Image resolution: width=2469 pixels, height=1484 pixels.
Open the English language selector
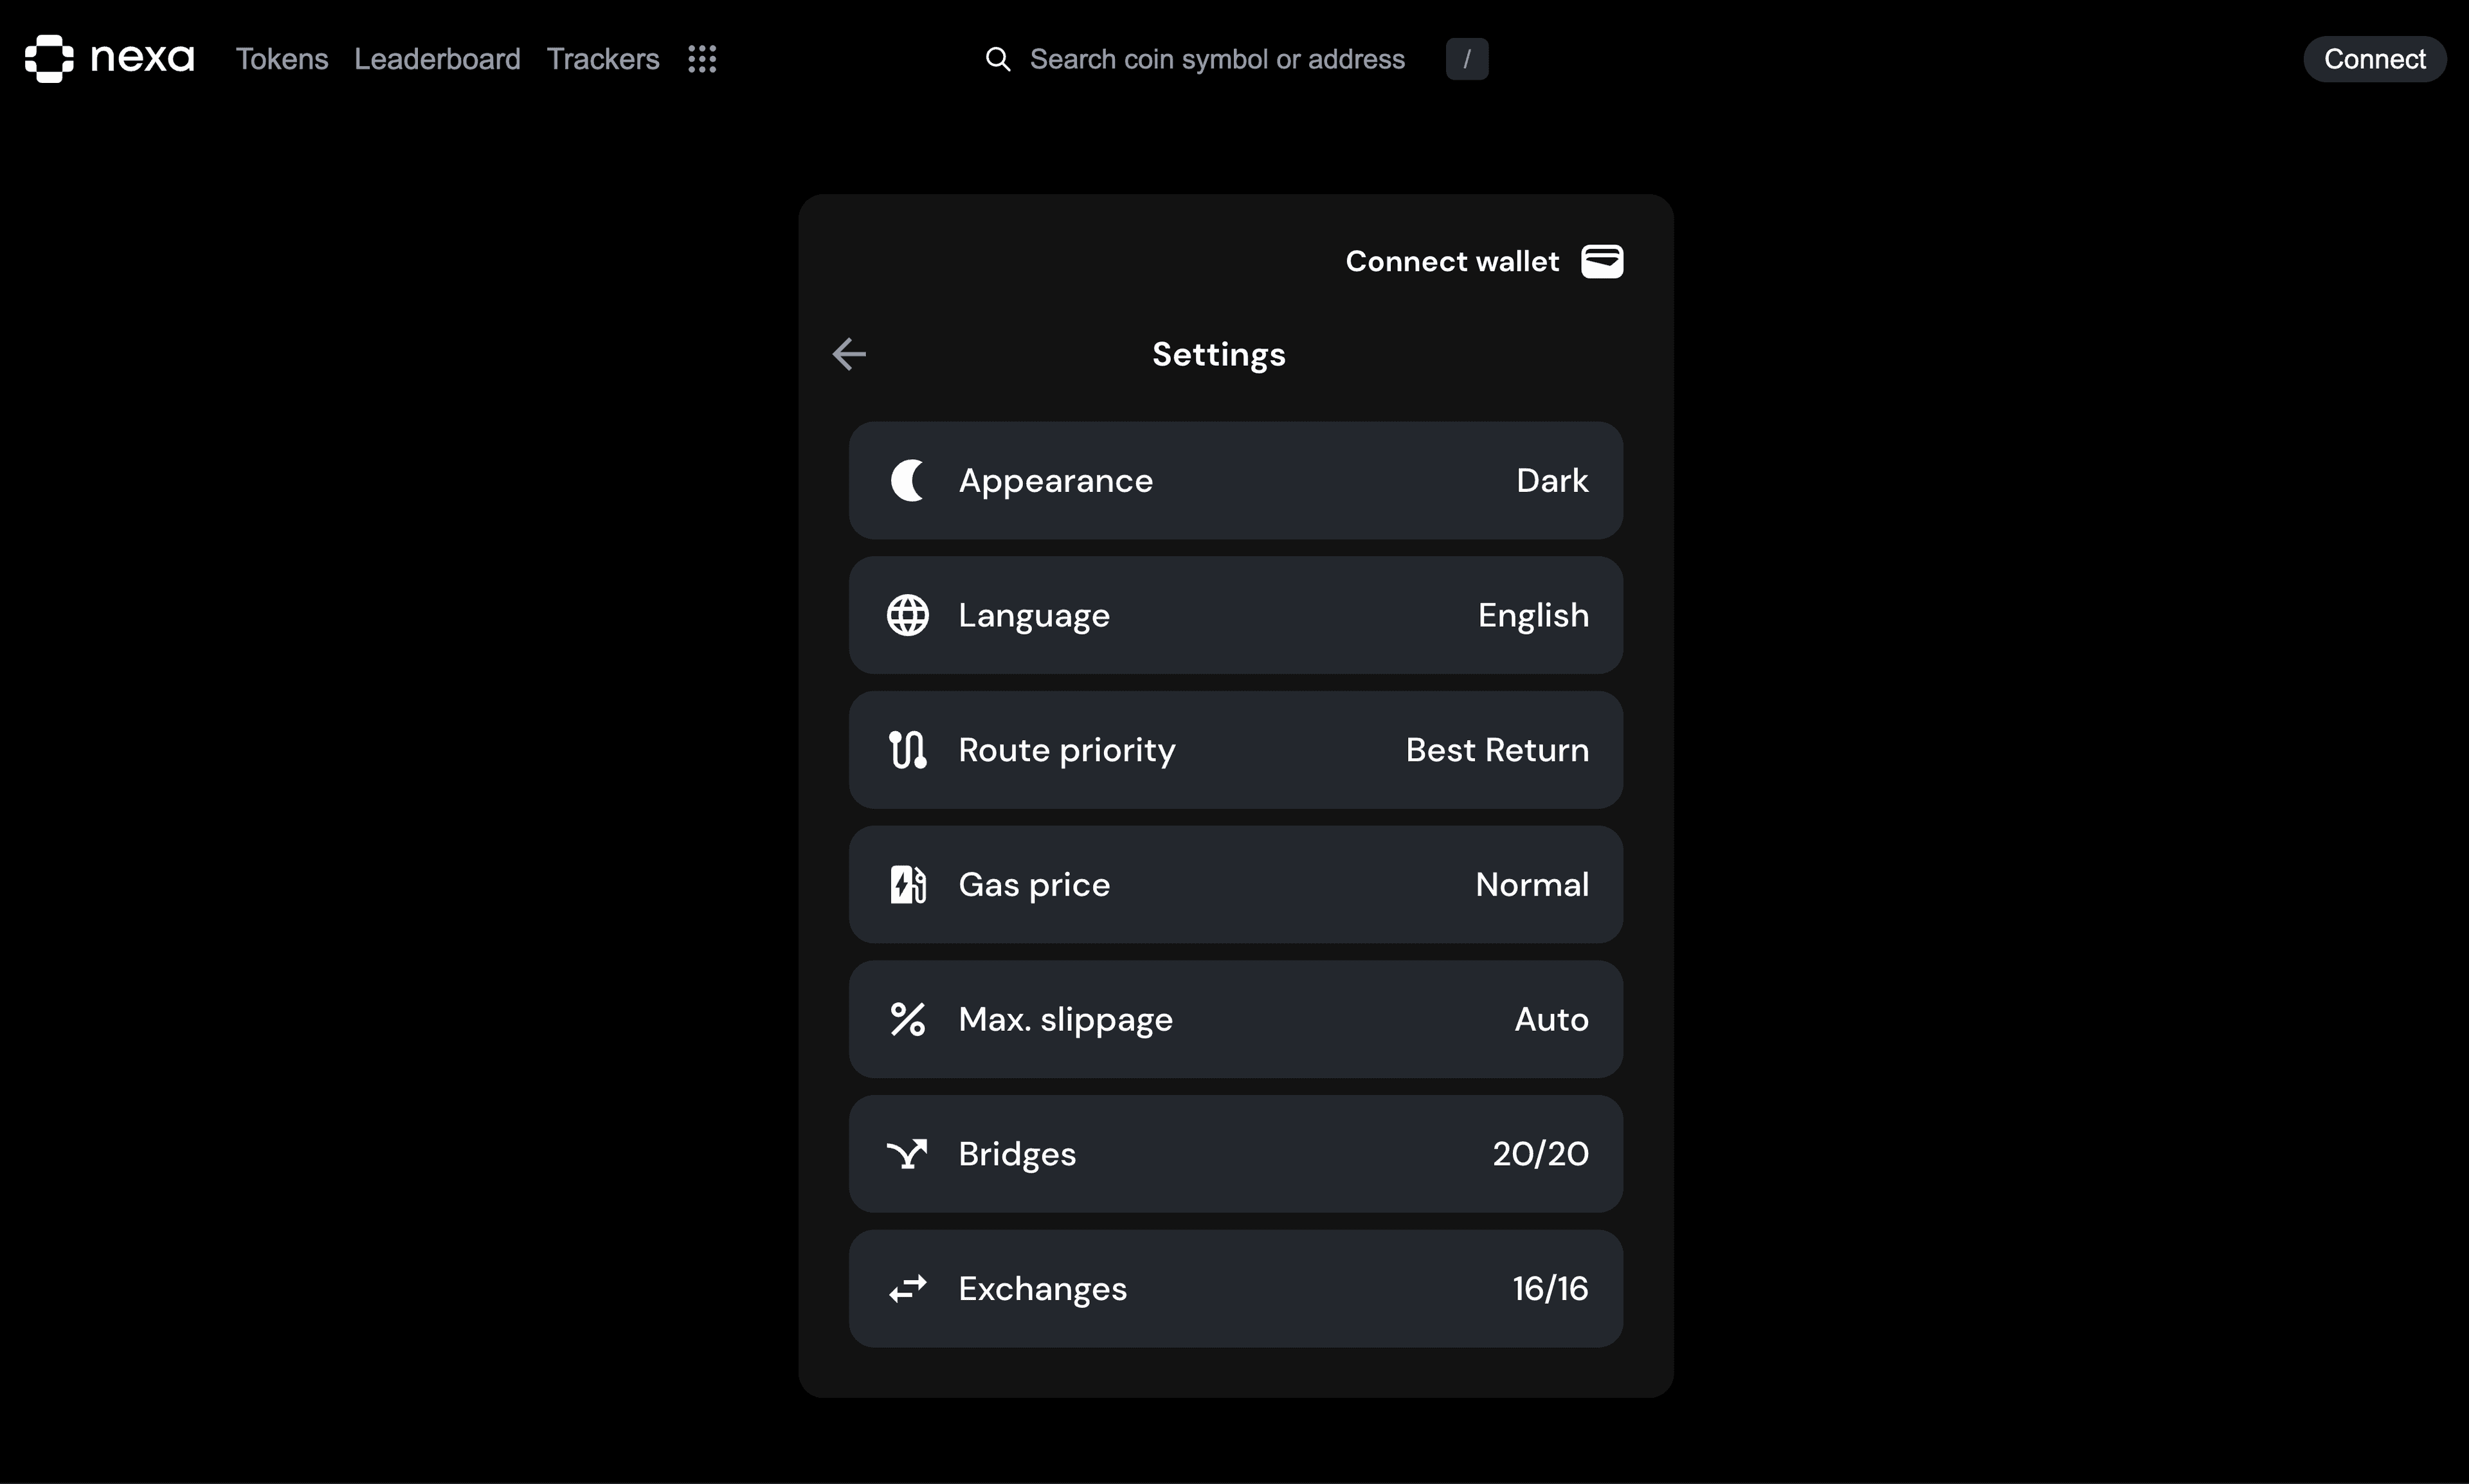(x=1533, y=615)
